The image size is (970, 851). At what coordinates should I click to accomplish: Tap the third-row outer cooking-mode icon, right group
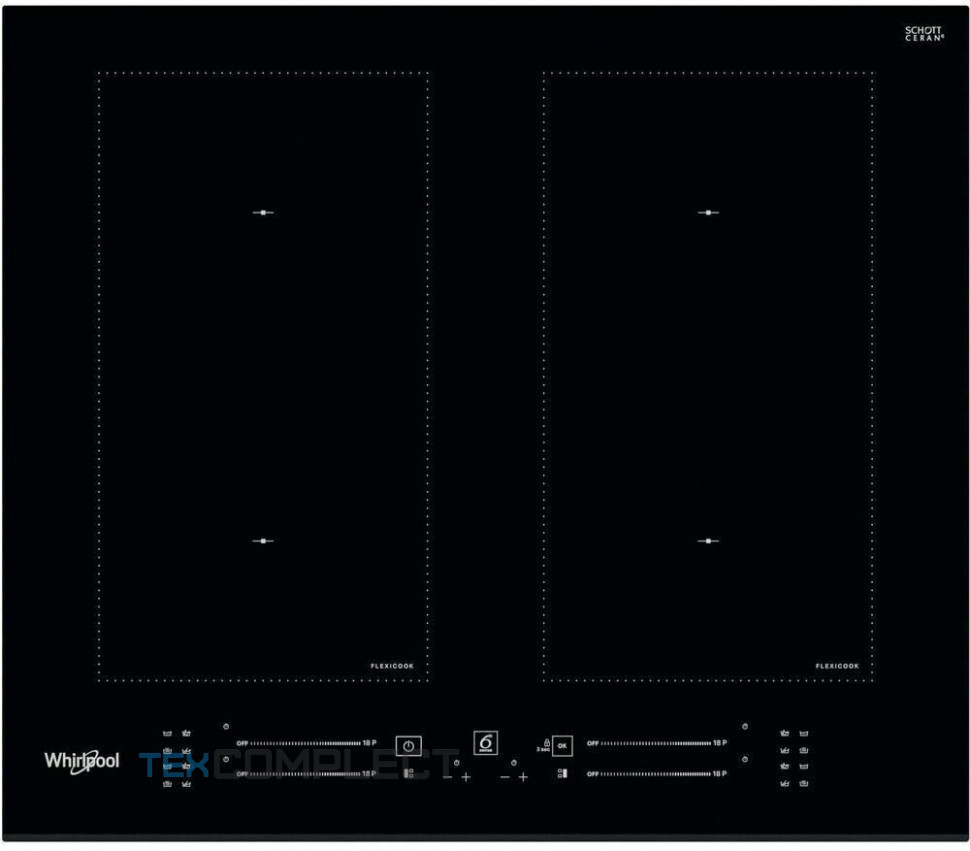(x=804, y=767)
